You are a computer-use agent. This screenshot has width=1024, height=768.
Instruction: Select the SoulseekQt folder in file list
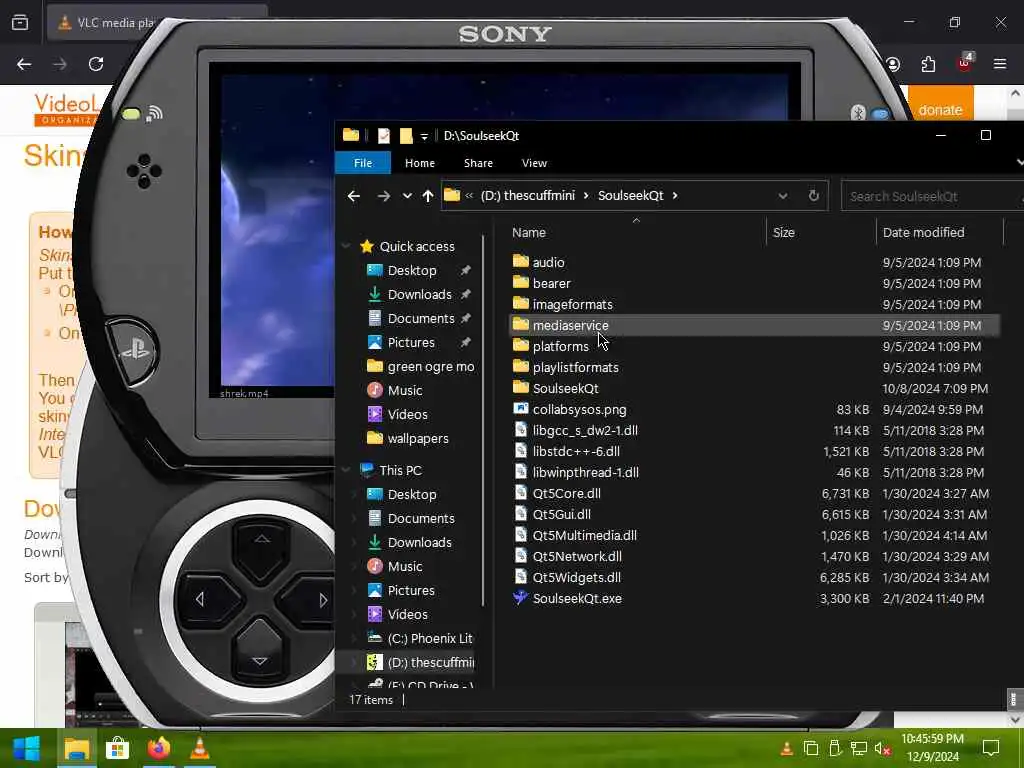click(x=565, y=388)
